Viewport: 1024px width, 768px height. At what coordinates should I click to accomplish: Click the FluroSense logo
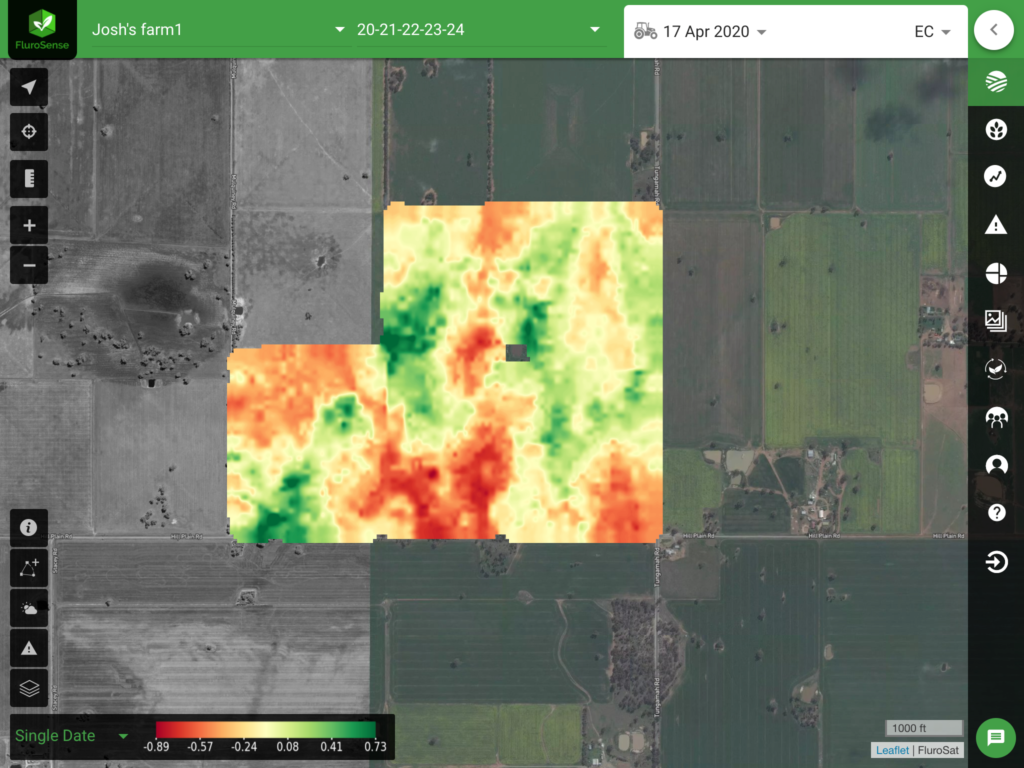[x=42, y=29]
